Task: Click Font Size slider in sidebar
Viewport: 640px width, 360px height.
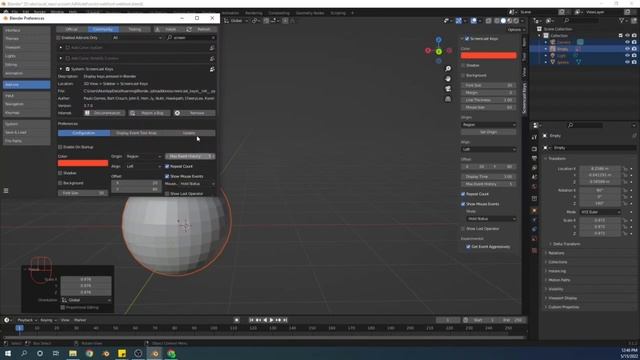Action: [x=489, y=85]
